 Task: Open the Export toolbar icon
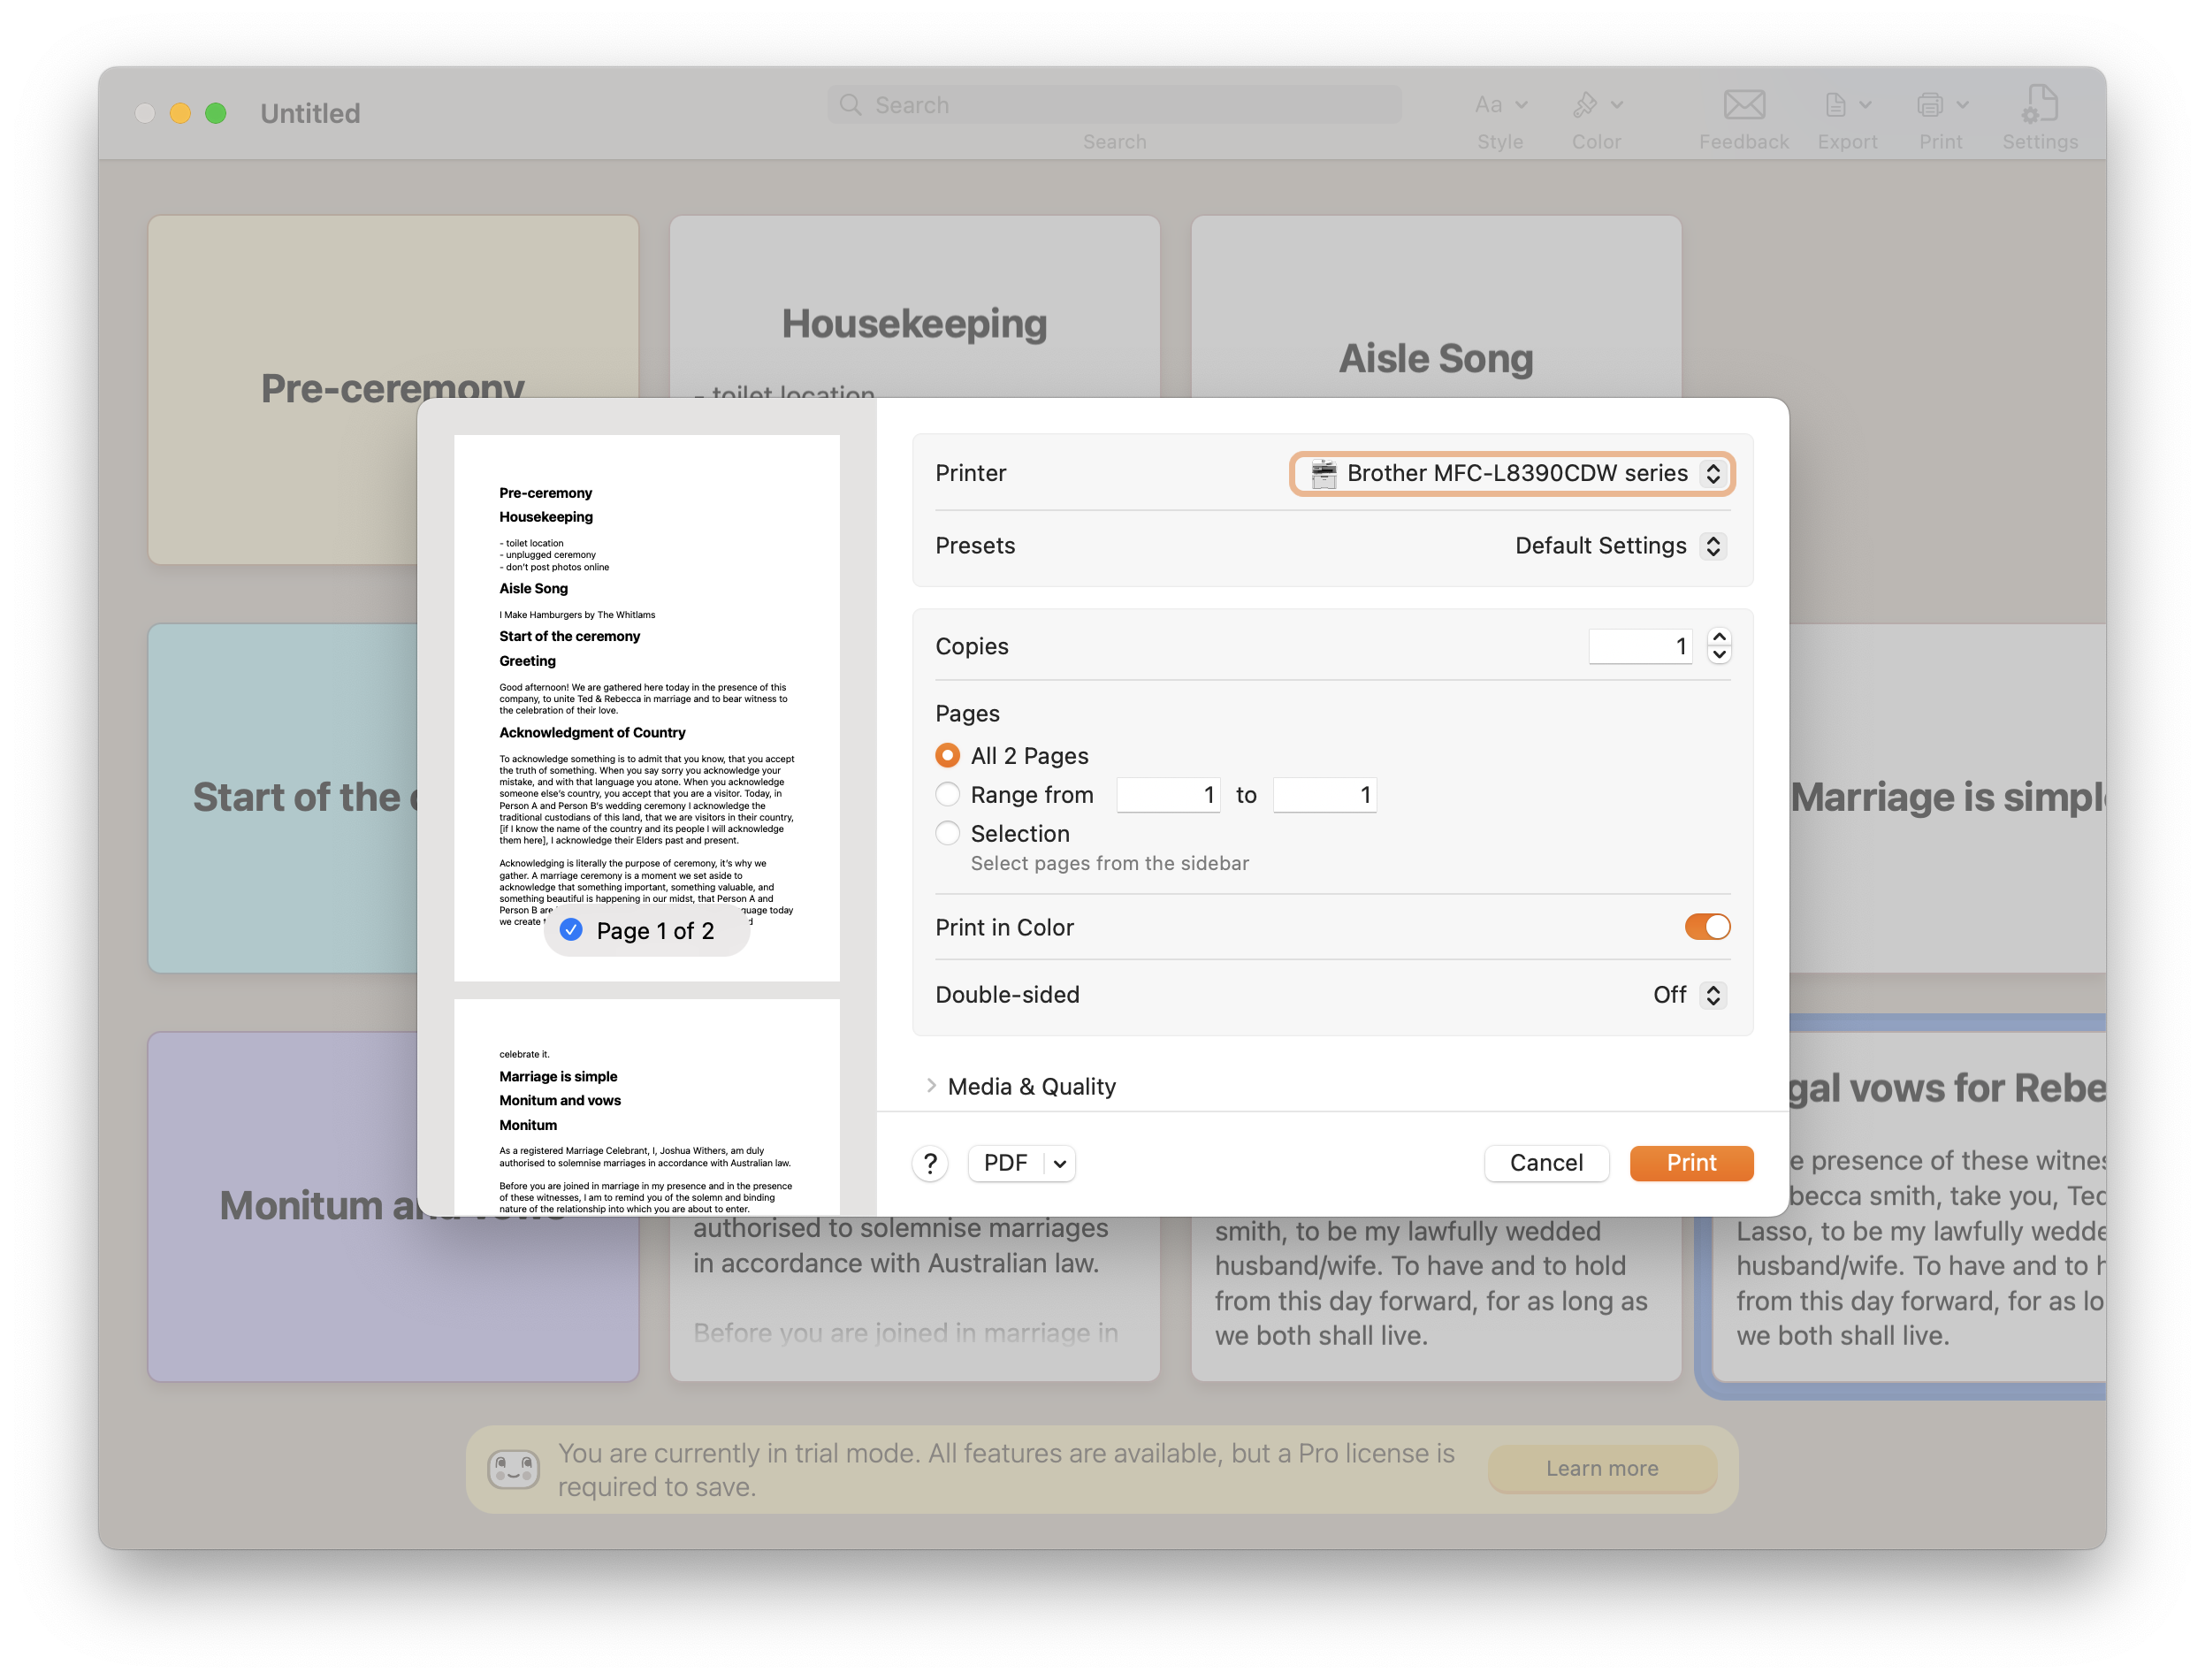pos(1836,105)
